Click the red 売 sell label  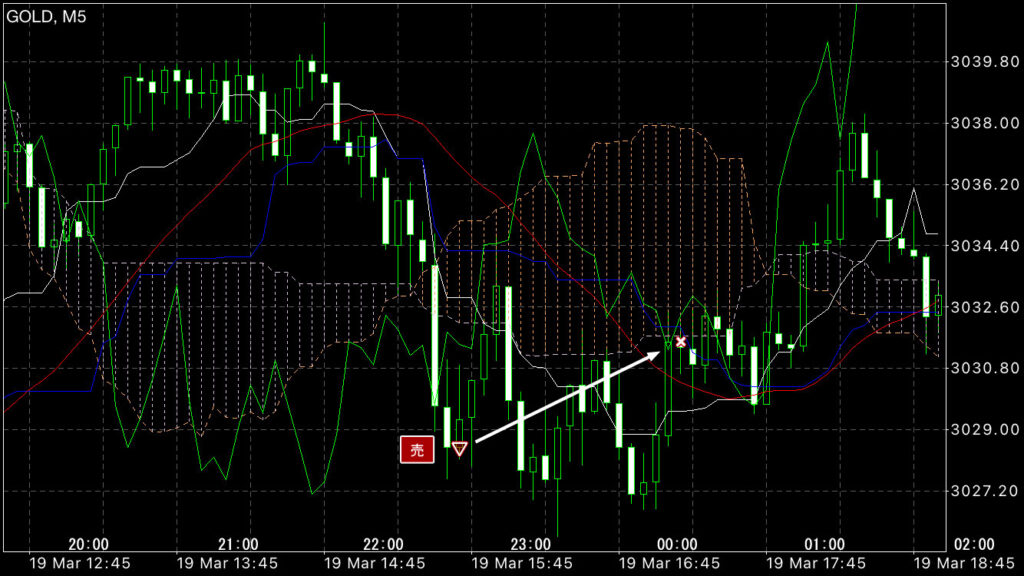tap(417, 450)
